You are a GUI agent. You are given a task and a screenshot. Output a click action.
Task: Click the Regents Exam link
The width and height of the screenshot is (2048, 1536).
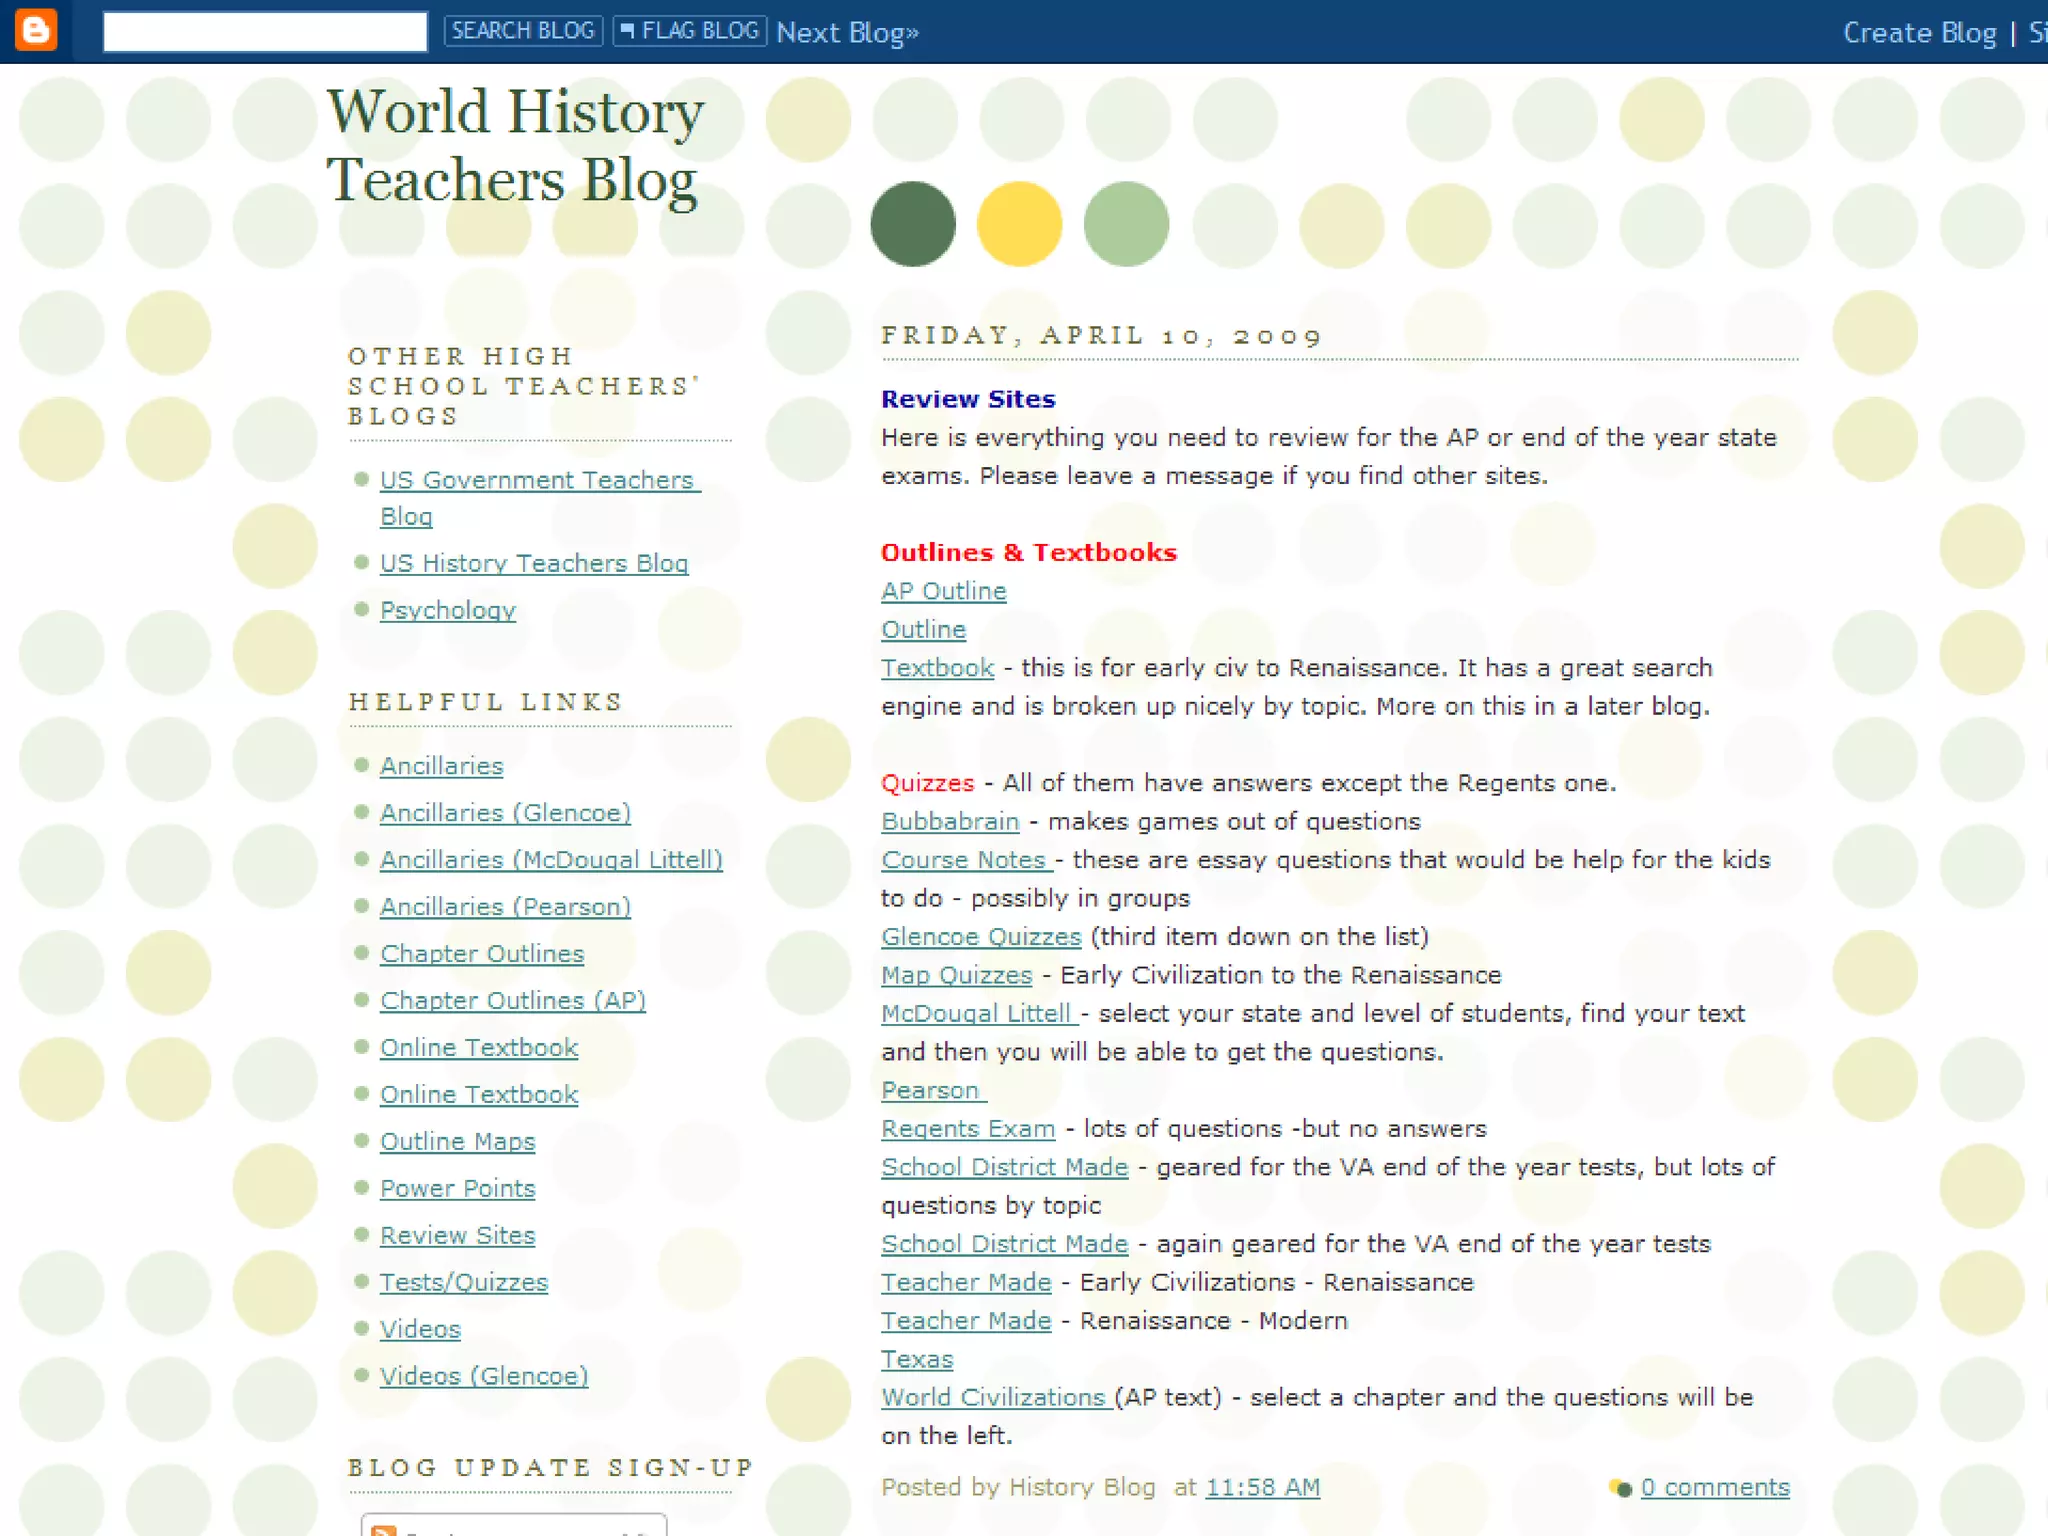[x=967, y=1129]
